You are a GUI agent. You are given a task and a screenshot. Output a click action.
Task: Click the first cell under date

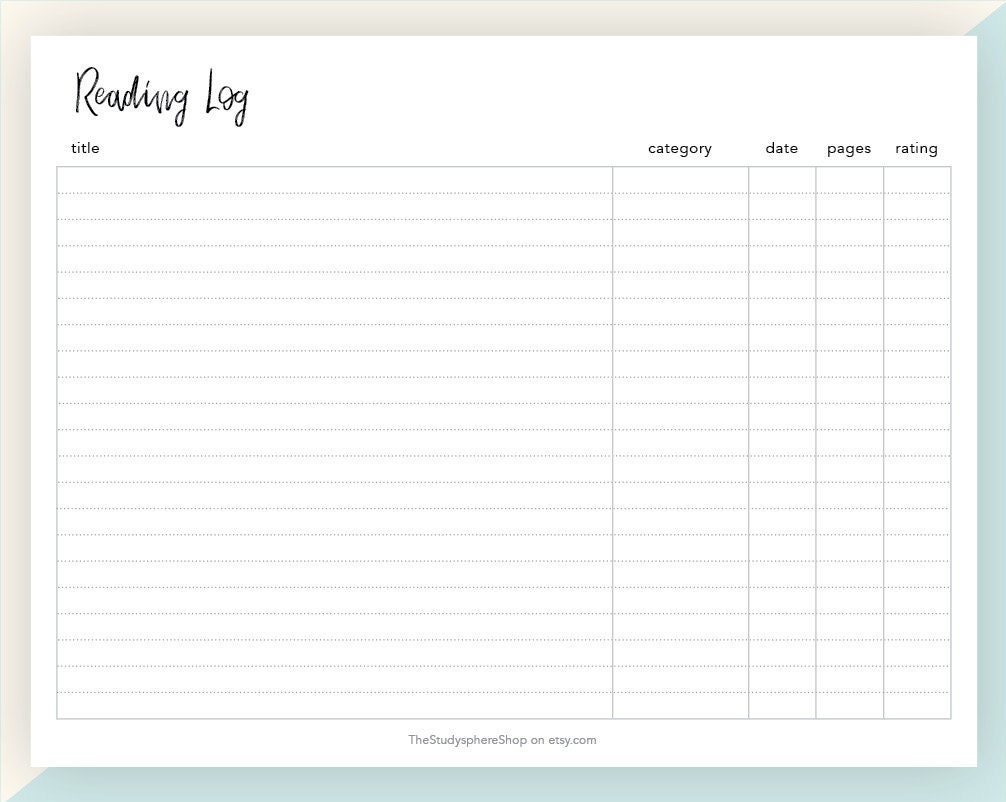click(x=781, y=180)
